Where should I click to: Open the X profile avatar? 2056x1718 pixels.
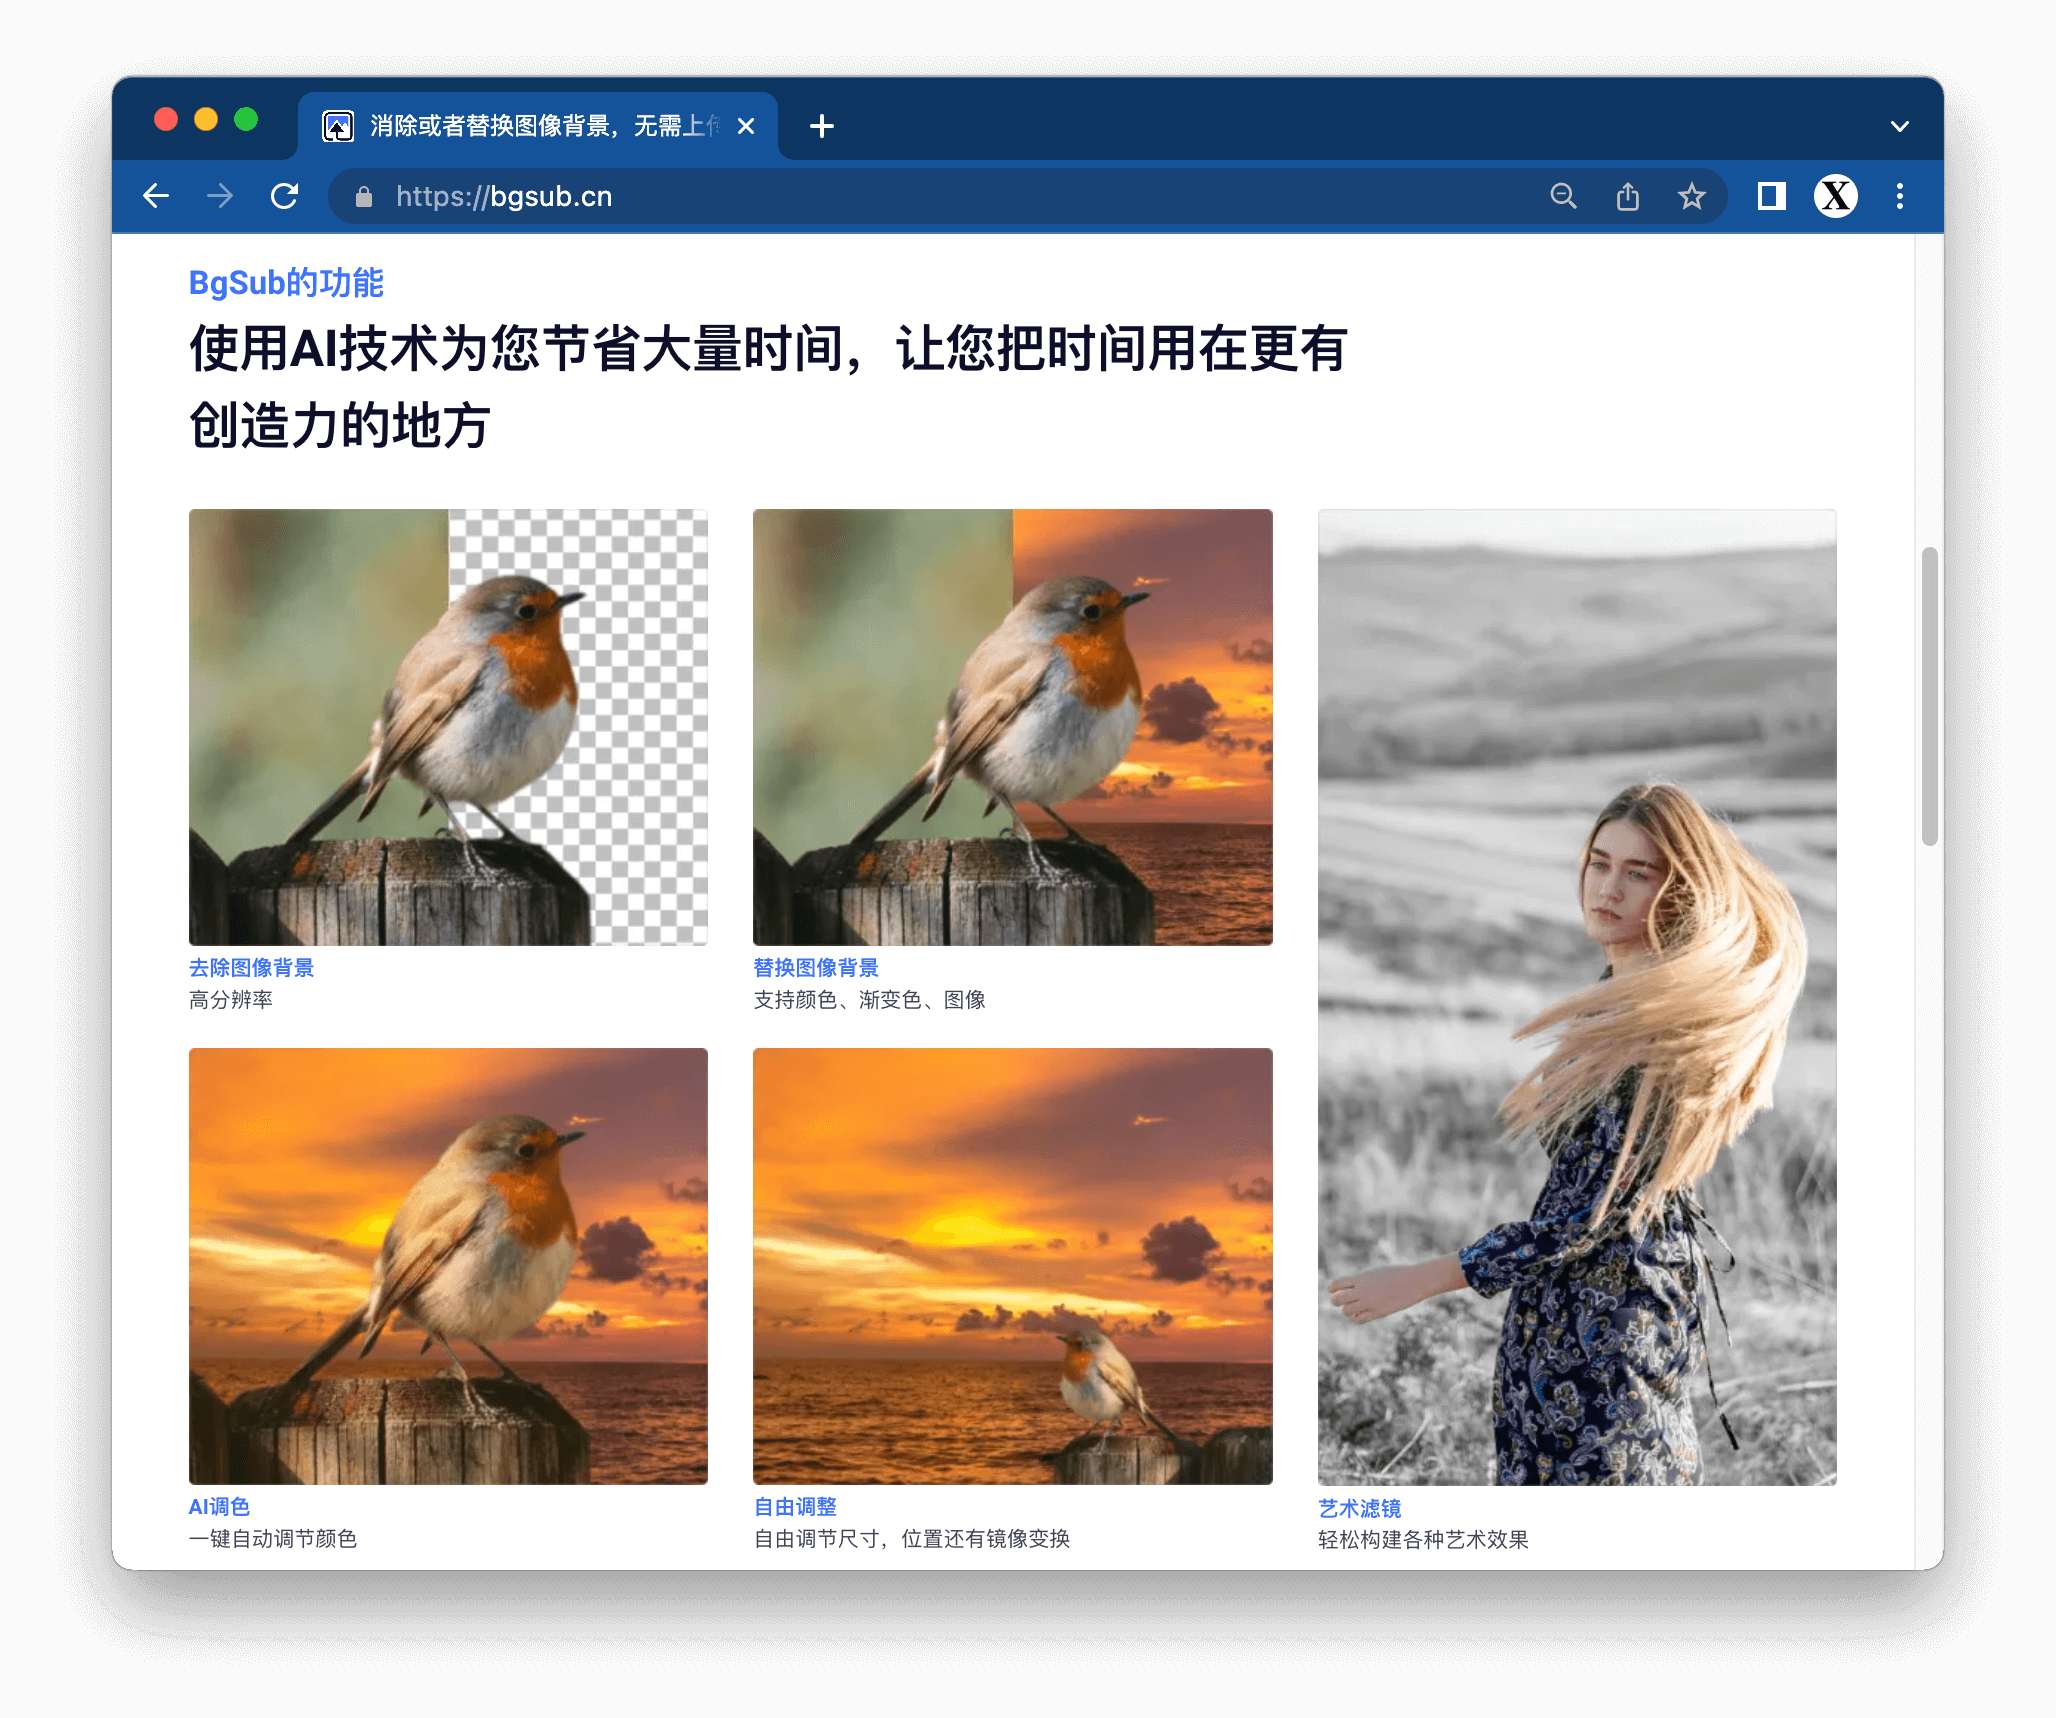[1836, 196]
